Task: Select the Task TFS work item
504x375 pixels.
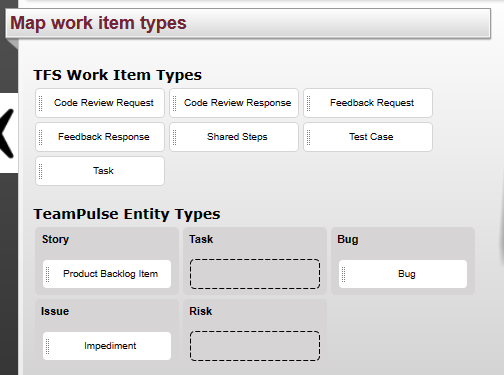Action: (100, 171)
